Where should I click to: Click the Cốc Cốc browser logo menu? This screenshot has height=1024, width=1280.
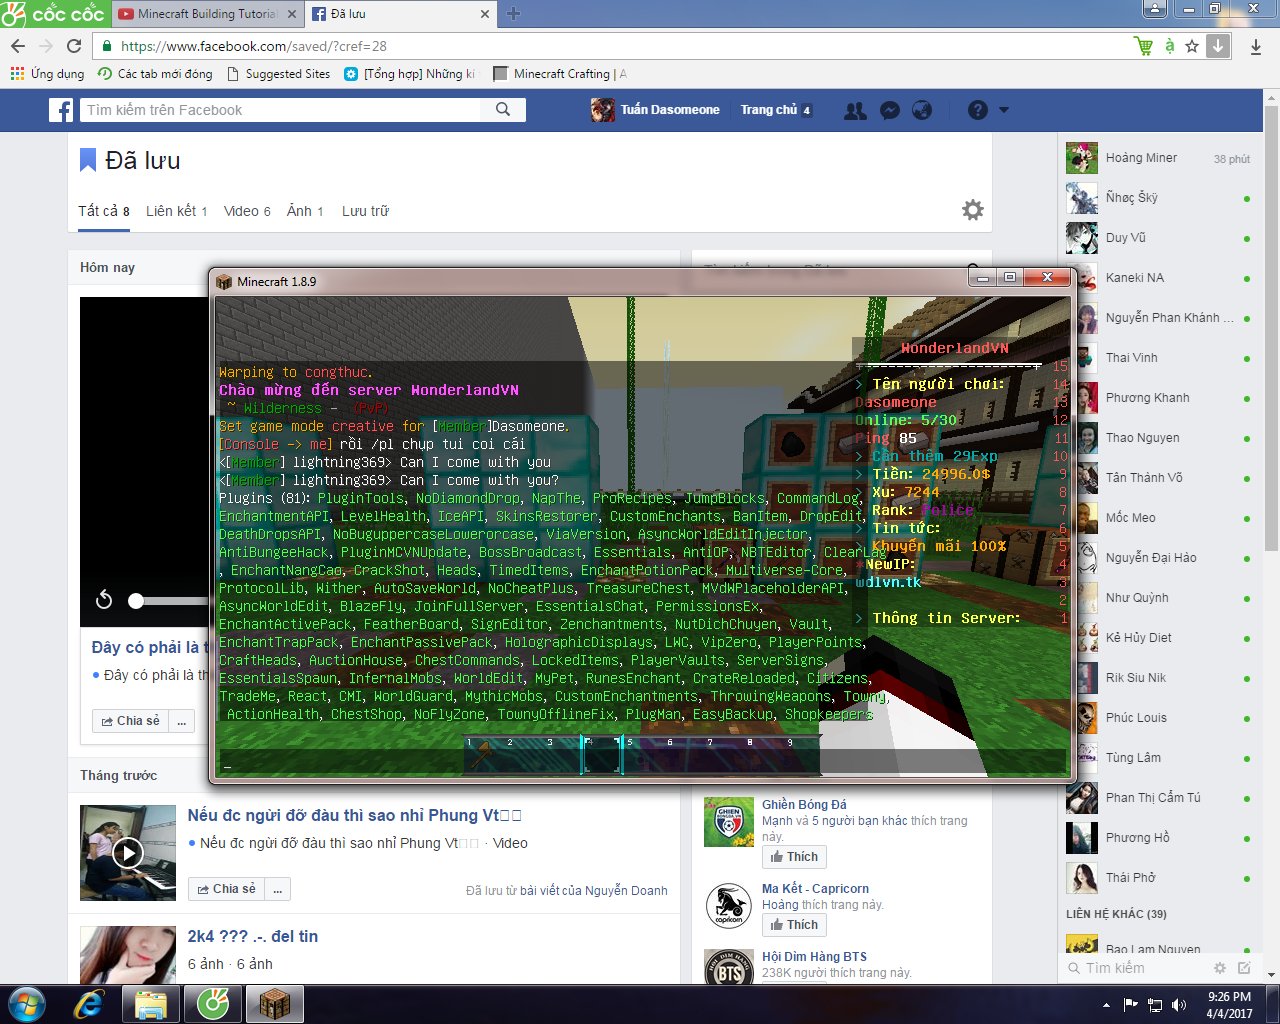click(53, 13)
